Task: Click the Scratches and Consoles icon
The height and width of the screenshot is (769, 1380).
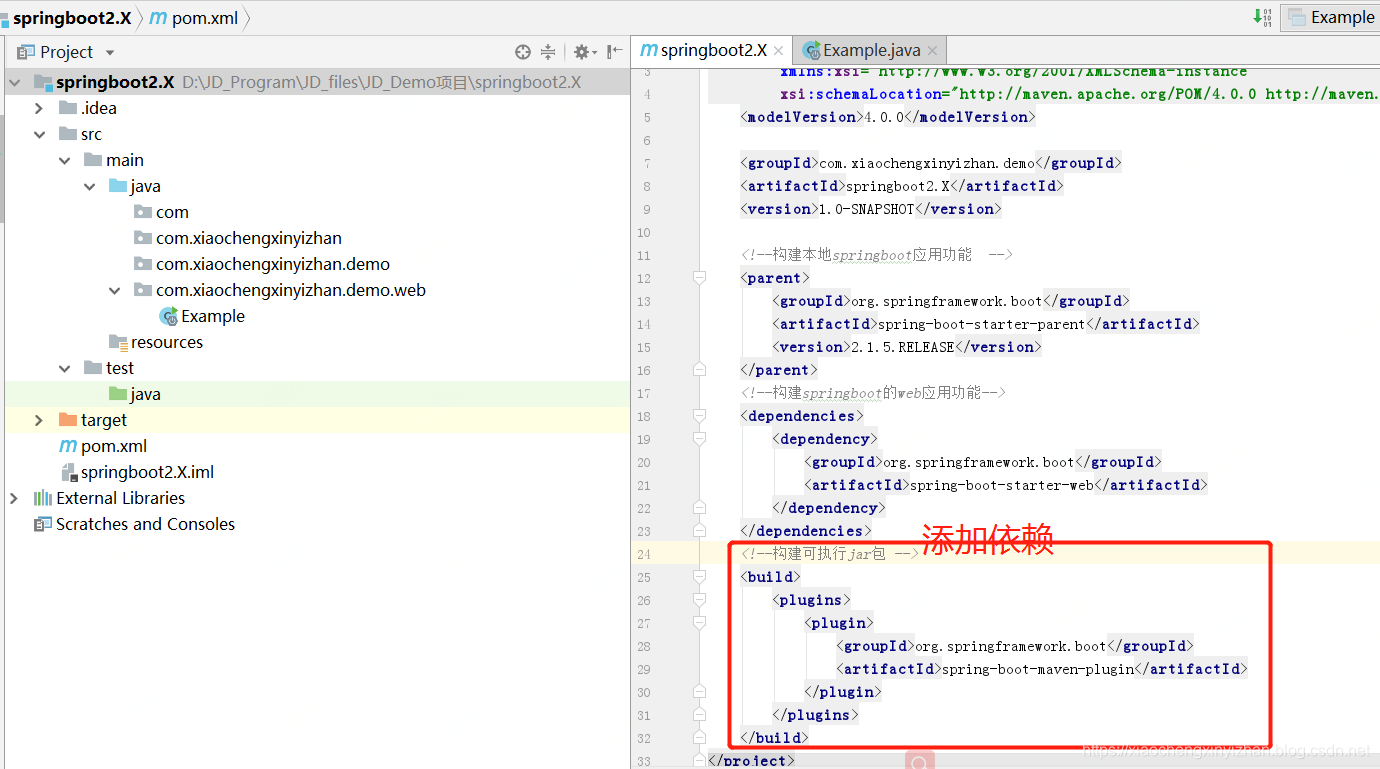Action: [43, 524]
